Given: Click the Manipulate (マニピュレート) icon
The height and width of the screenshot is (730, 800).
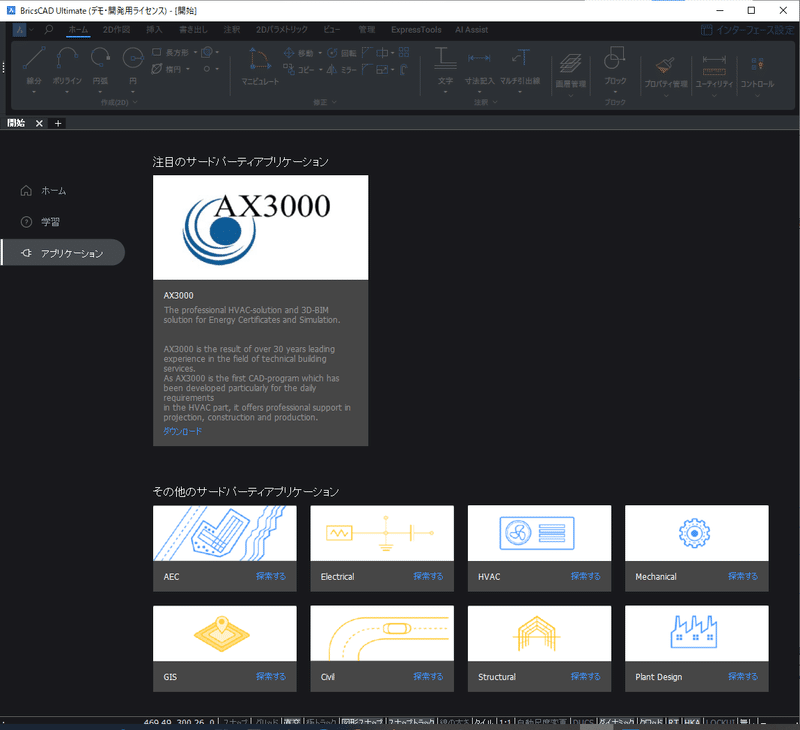Looking at the screenshot, I should (x=260, y=59).
